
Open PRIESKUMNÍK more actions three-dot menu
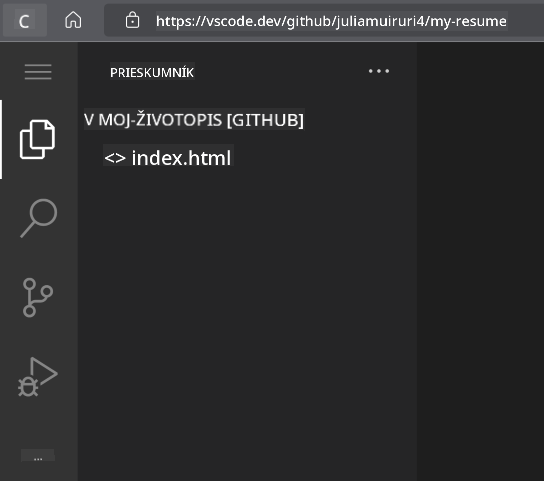tap(379, 71)
